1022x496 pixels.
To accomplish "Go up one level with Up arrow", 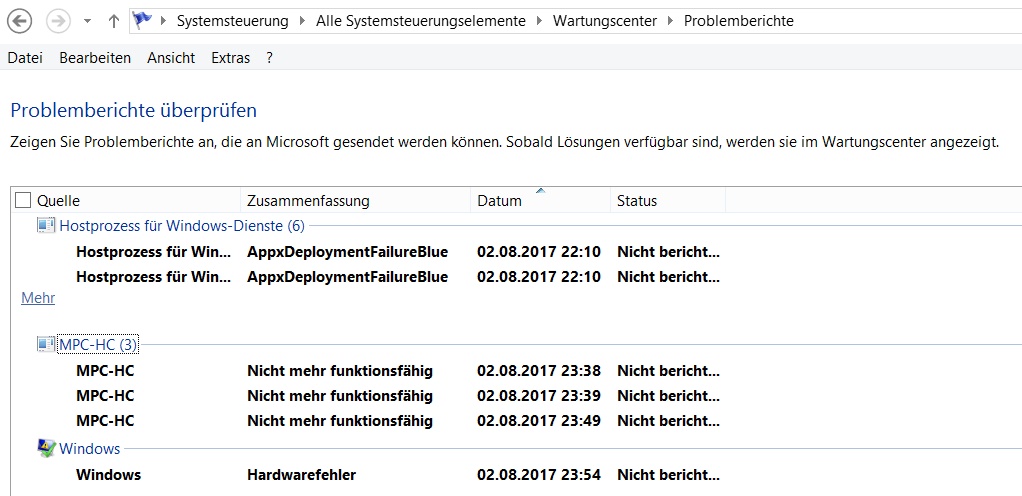I will [x=113, y=22].
